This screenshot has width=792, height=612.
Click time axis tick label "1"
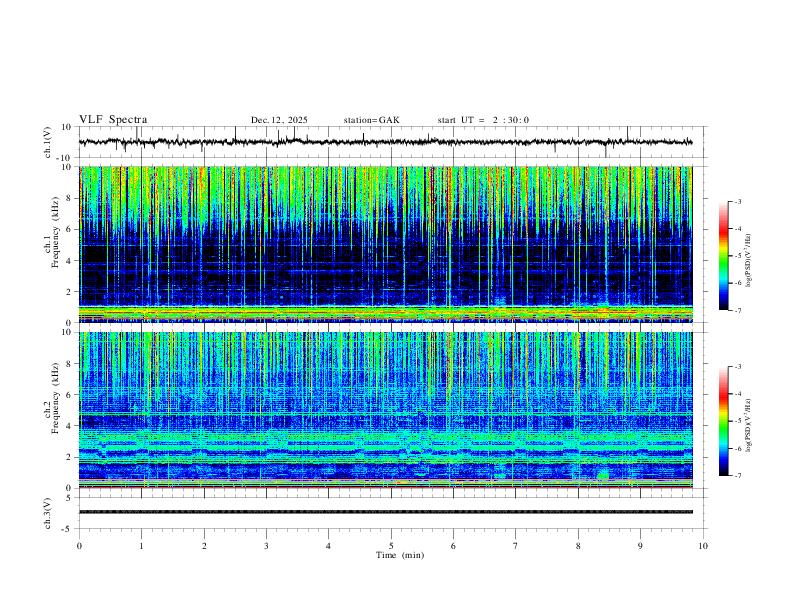141,546
